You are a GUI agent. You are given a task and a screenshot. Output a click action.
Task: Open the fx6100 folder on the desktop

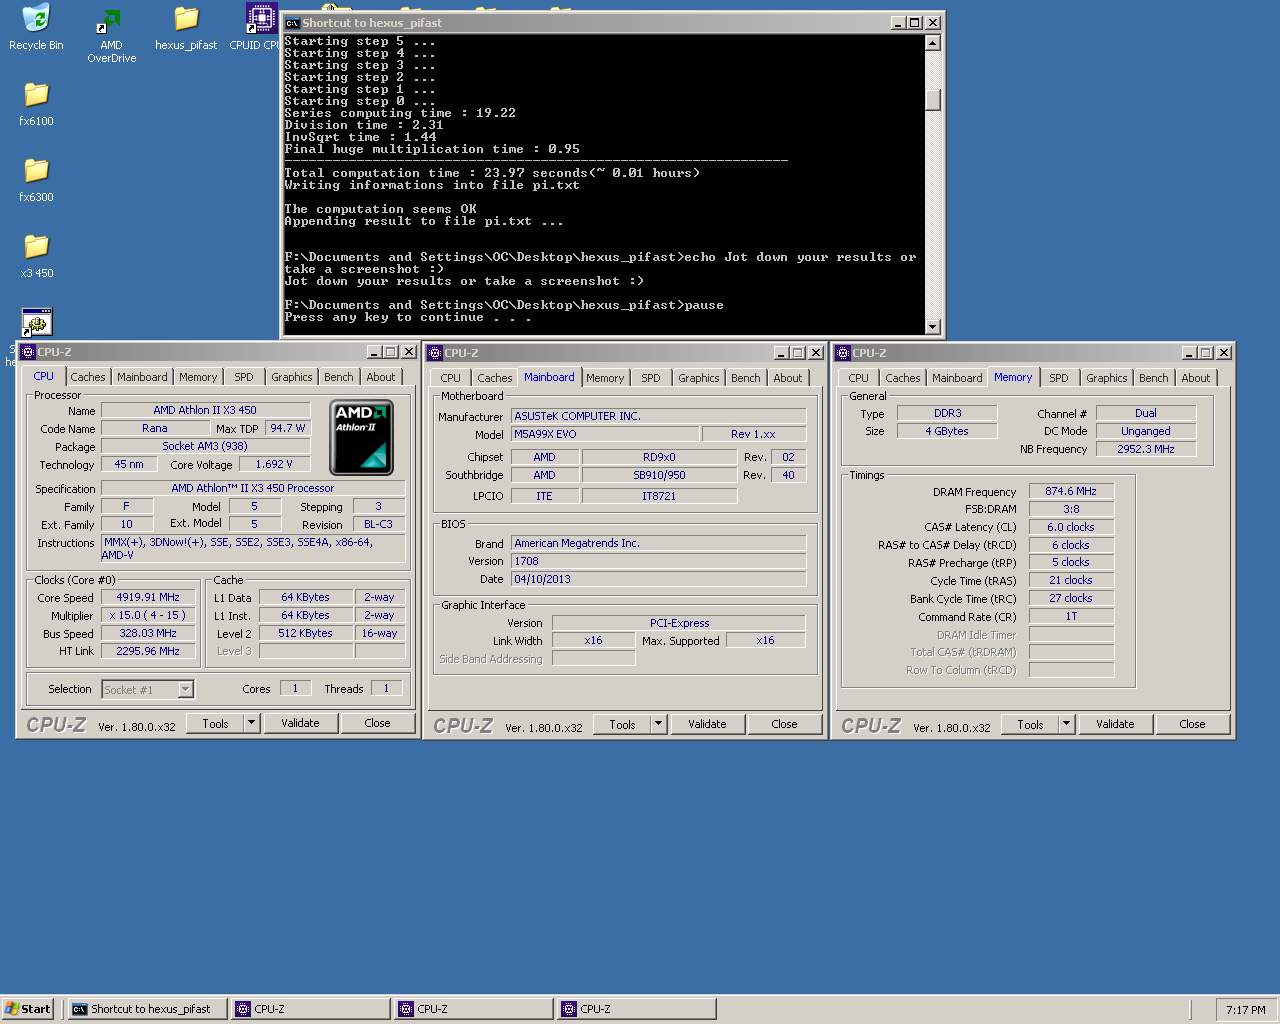coord(36,104)
